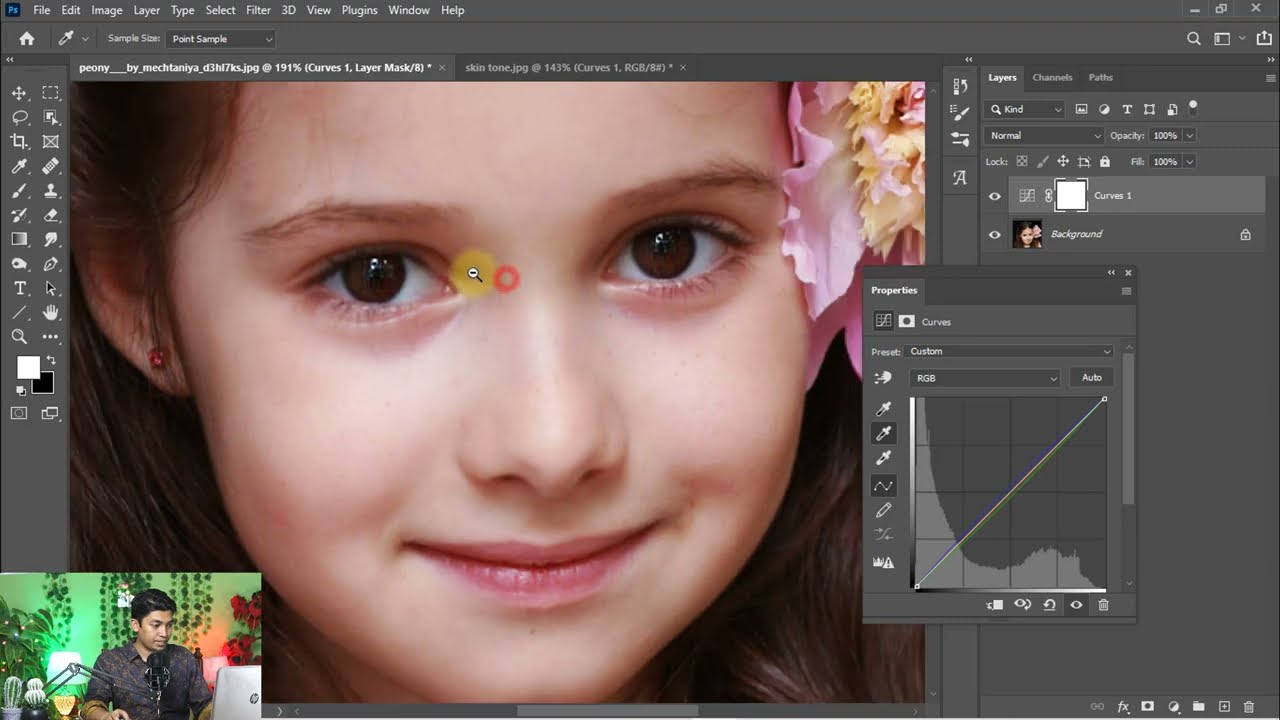
Task: Select the Line tool
Action: (x=19, y=313)
